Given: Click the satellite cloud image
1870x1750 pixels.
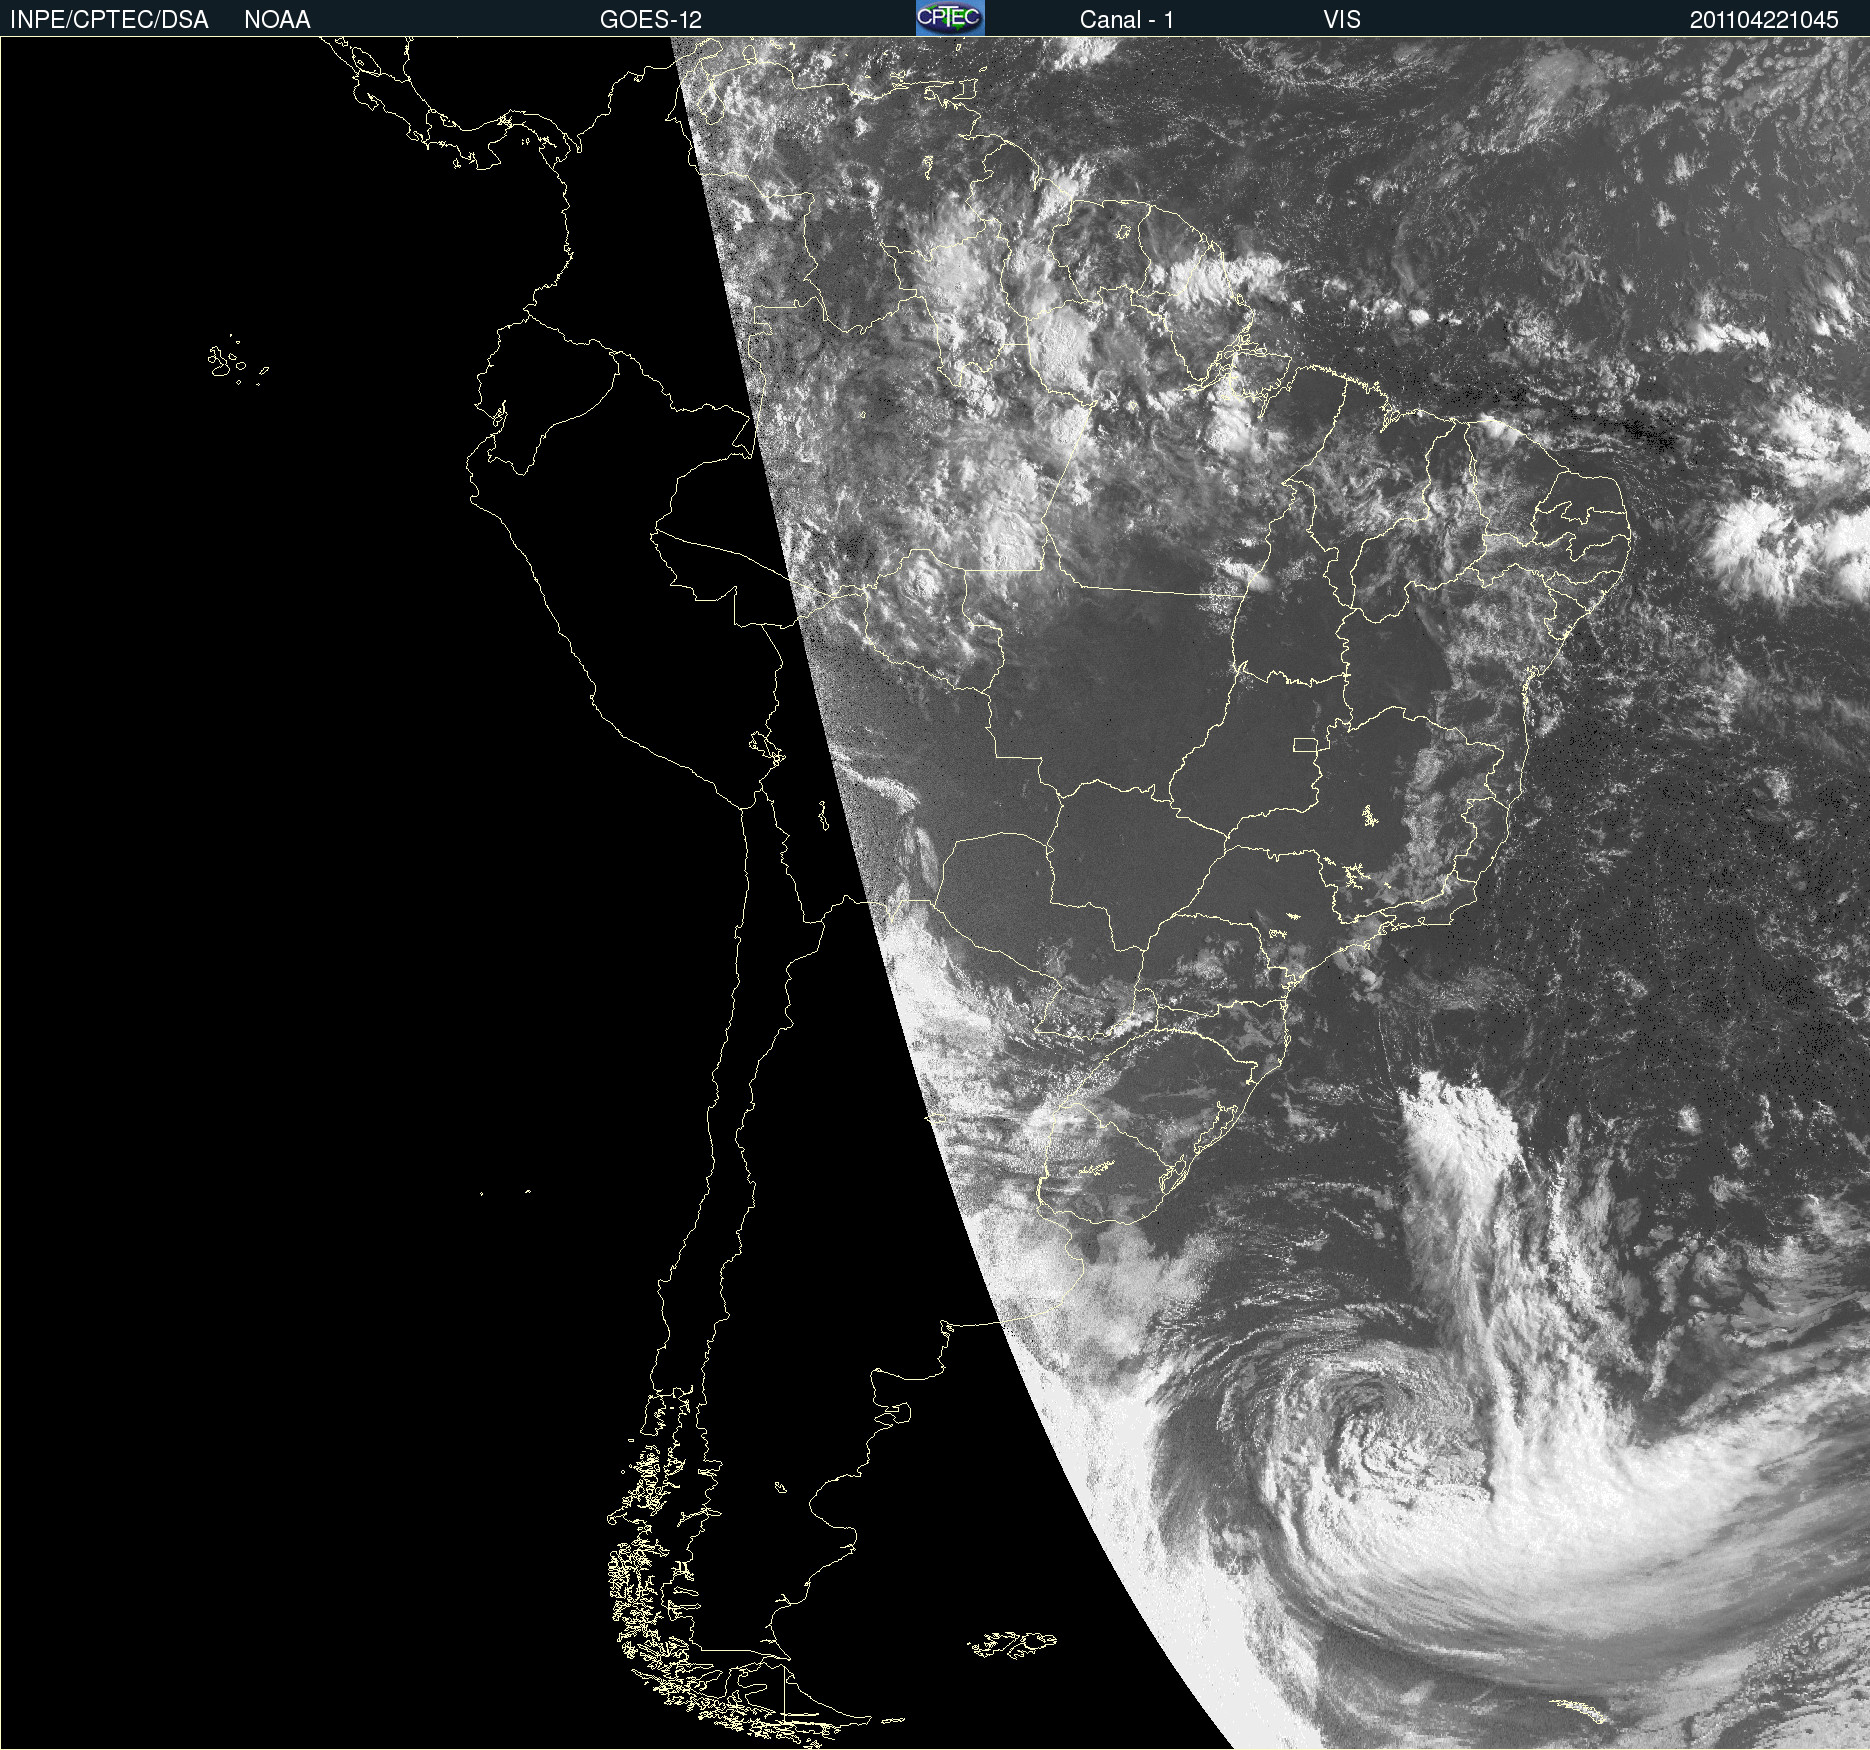Looking at the screenshot, I should [935, 893].
